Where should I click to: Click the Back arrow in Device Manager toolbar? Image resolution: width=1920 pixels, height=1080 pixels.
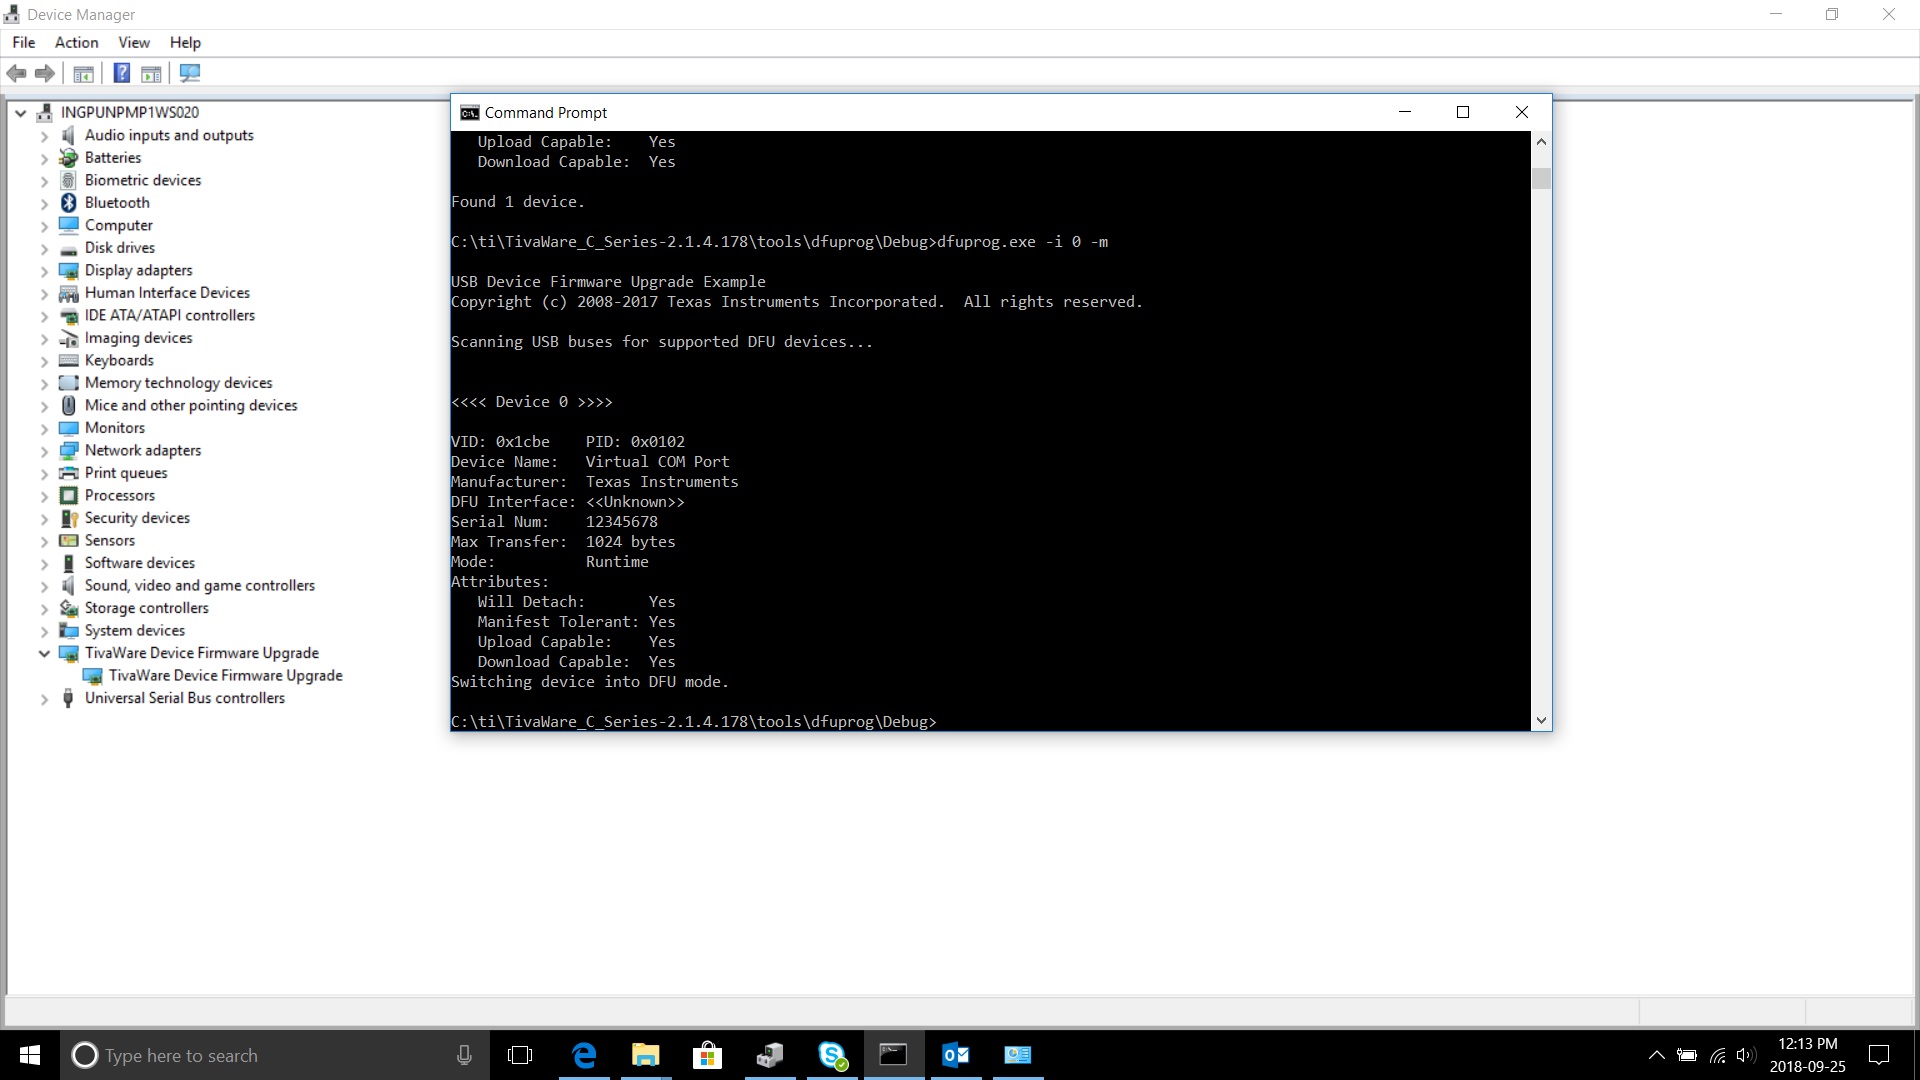pyautogui.click(x=16, y=73)
